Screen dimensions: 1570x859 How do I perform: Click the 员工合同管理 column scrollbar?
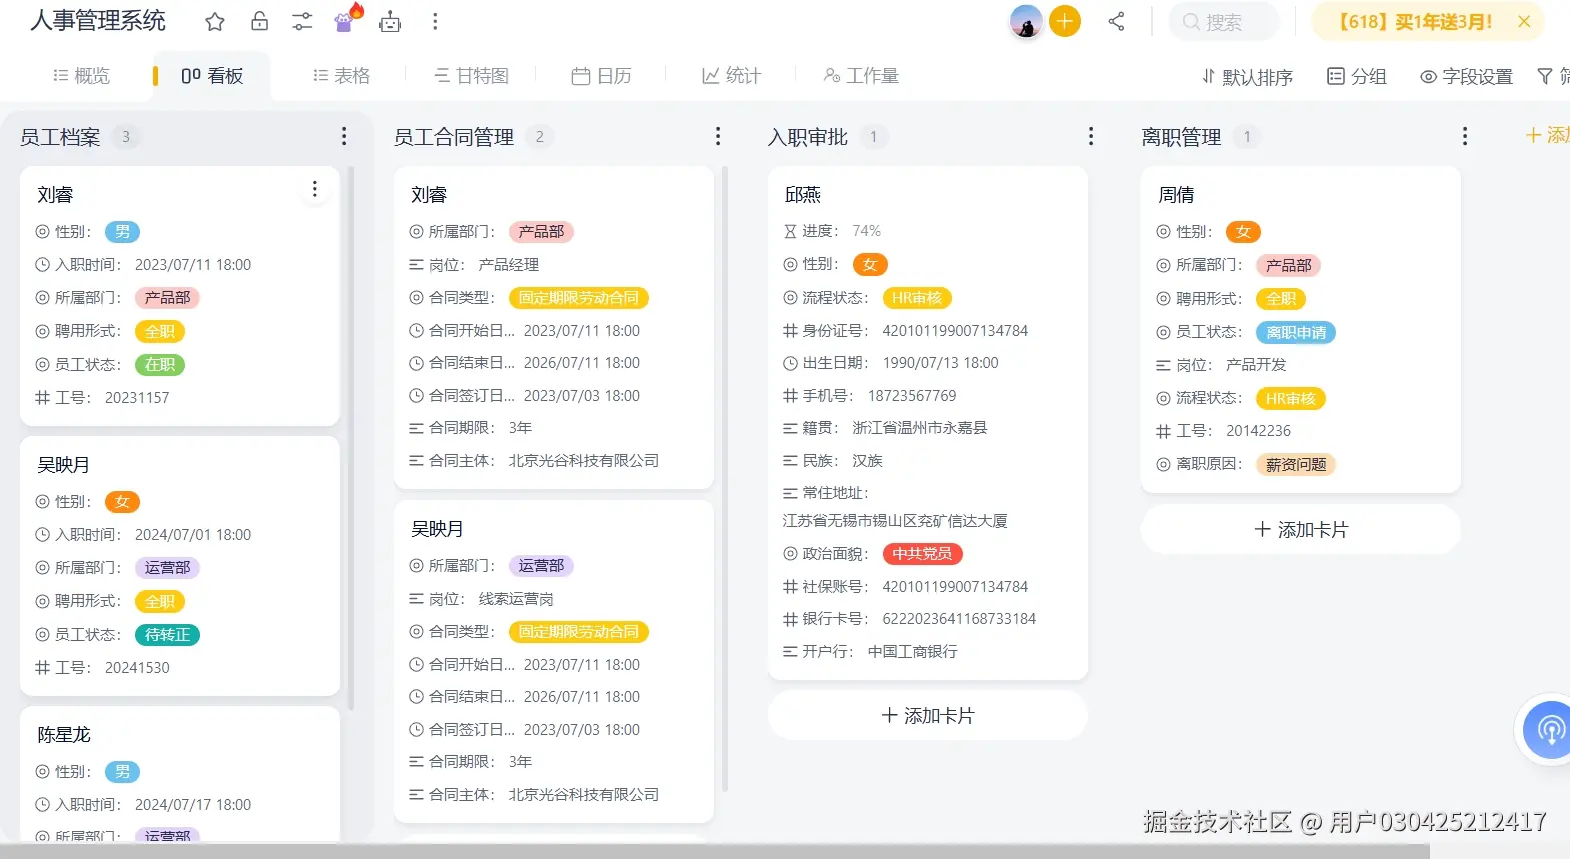[725, 478]
